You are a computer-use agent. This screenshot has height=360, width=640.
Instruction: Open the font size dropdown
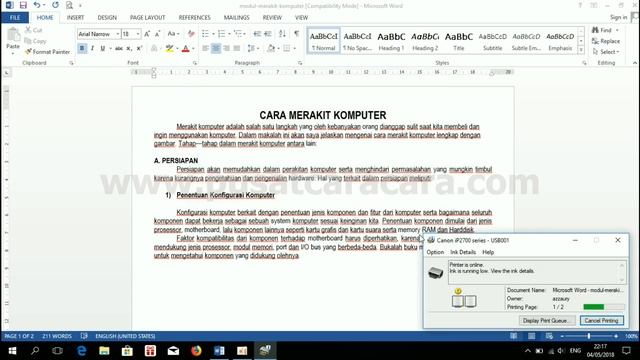138,34
